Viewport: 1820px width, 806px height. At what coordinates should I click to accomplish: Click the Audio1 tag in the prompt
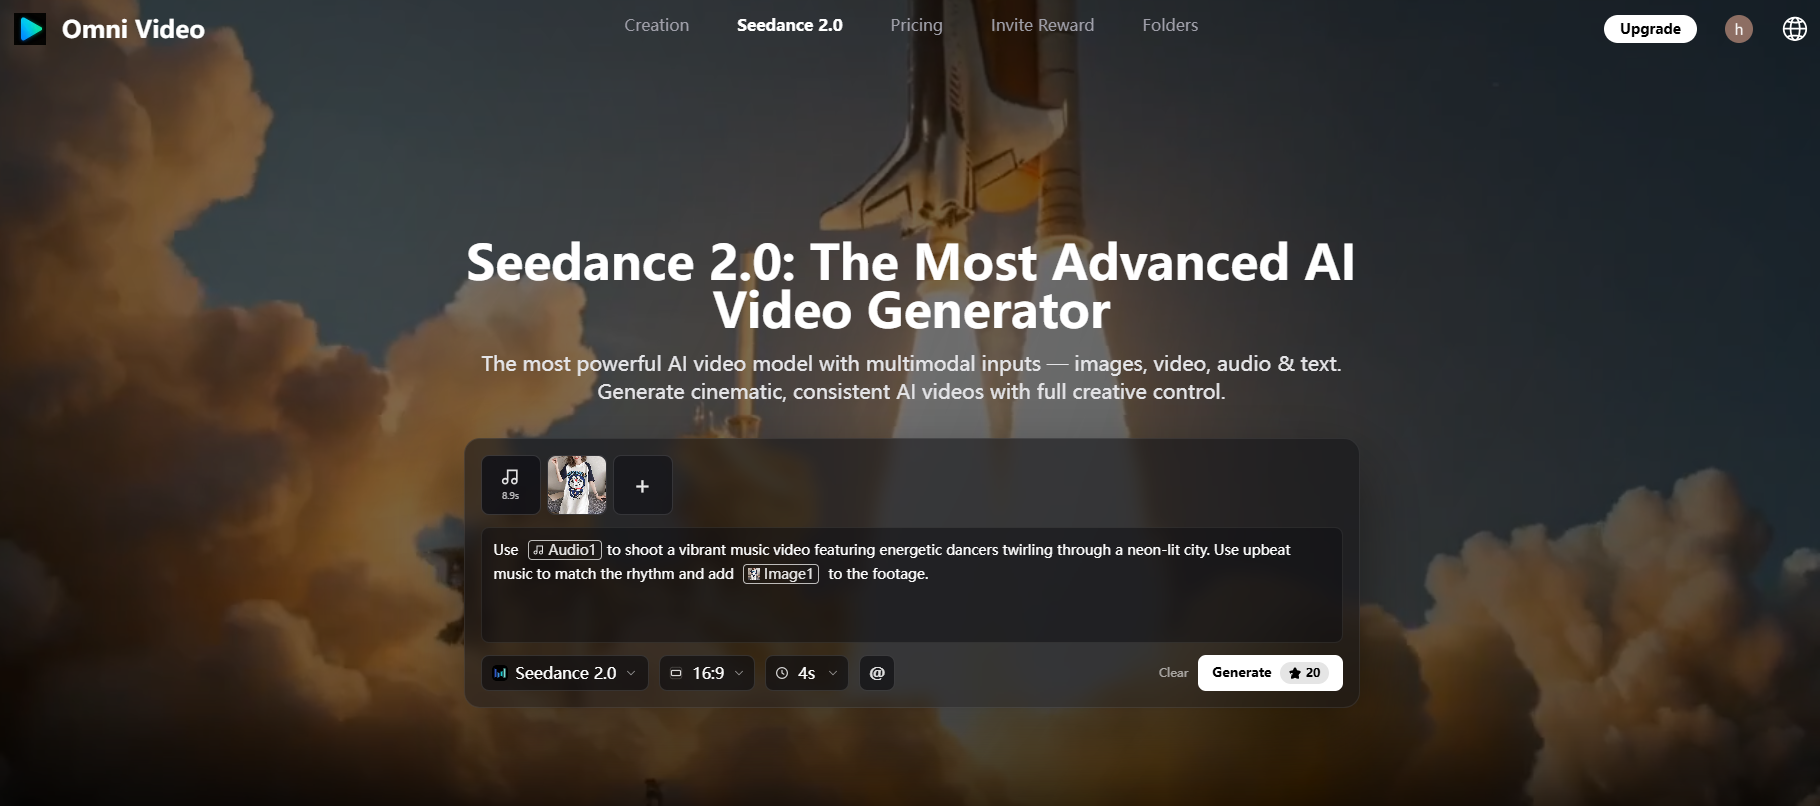click(565, 550)
